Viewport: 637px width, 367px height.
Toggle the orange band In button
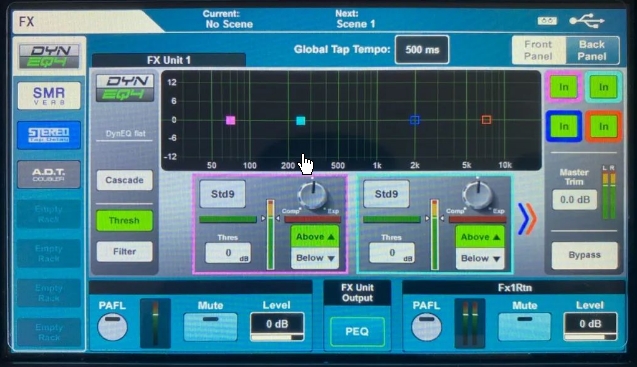(603, 126)
